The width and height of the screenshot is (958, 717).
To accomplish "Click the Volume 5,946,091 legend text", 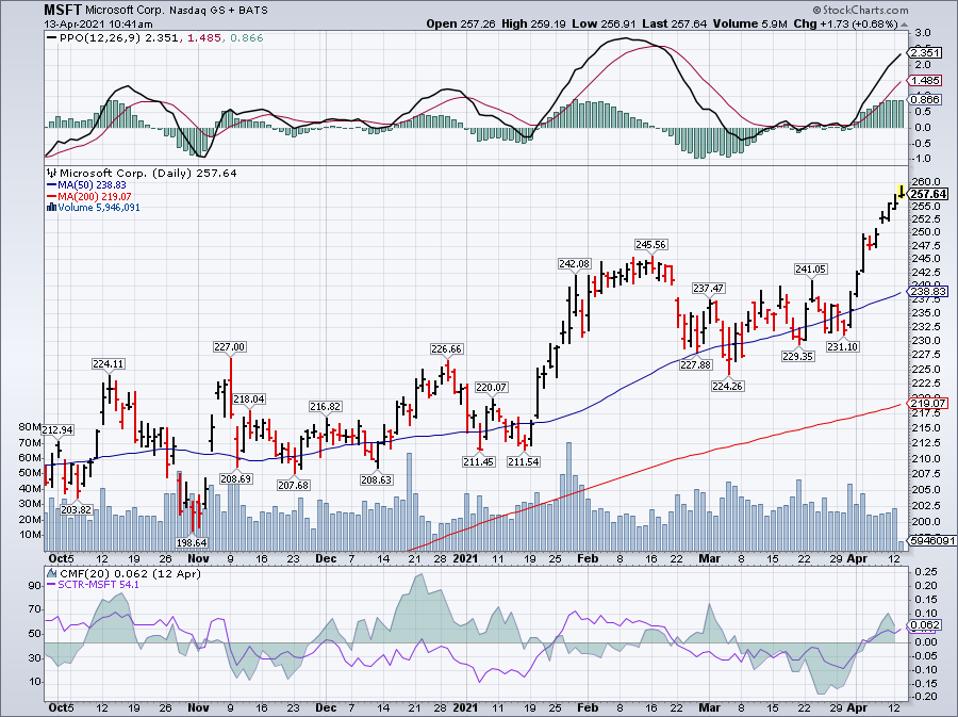I will (x=98, y=208).
